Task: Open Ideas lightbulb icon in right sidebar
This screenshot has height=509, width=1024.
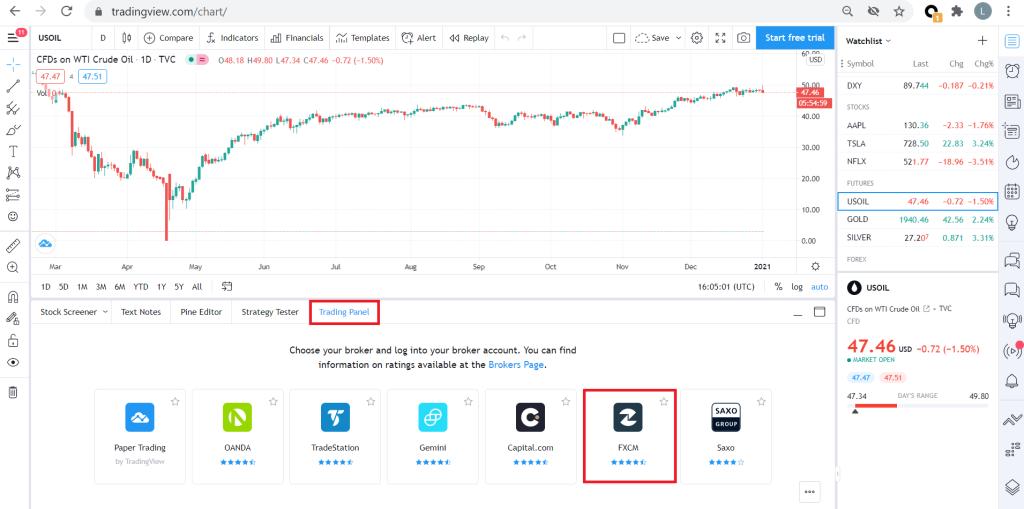Action: (x=1012, y=222)
